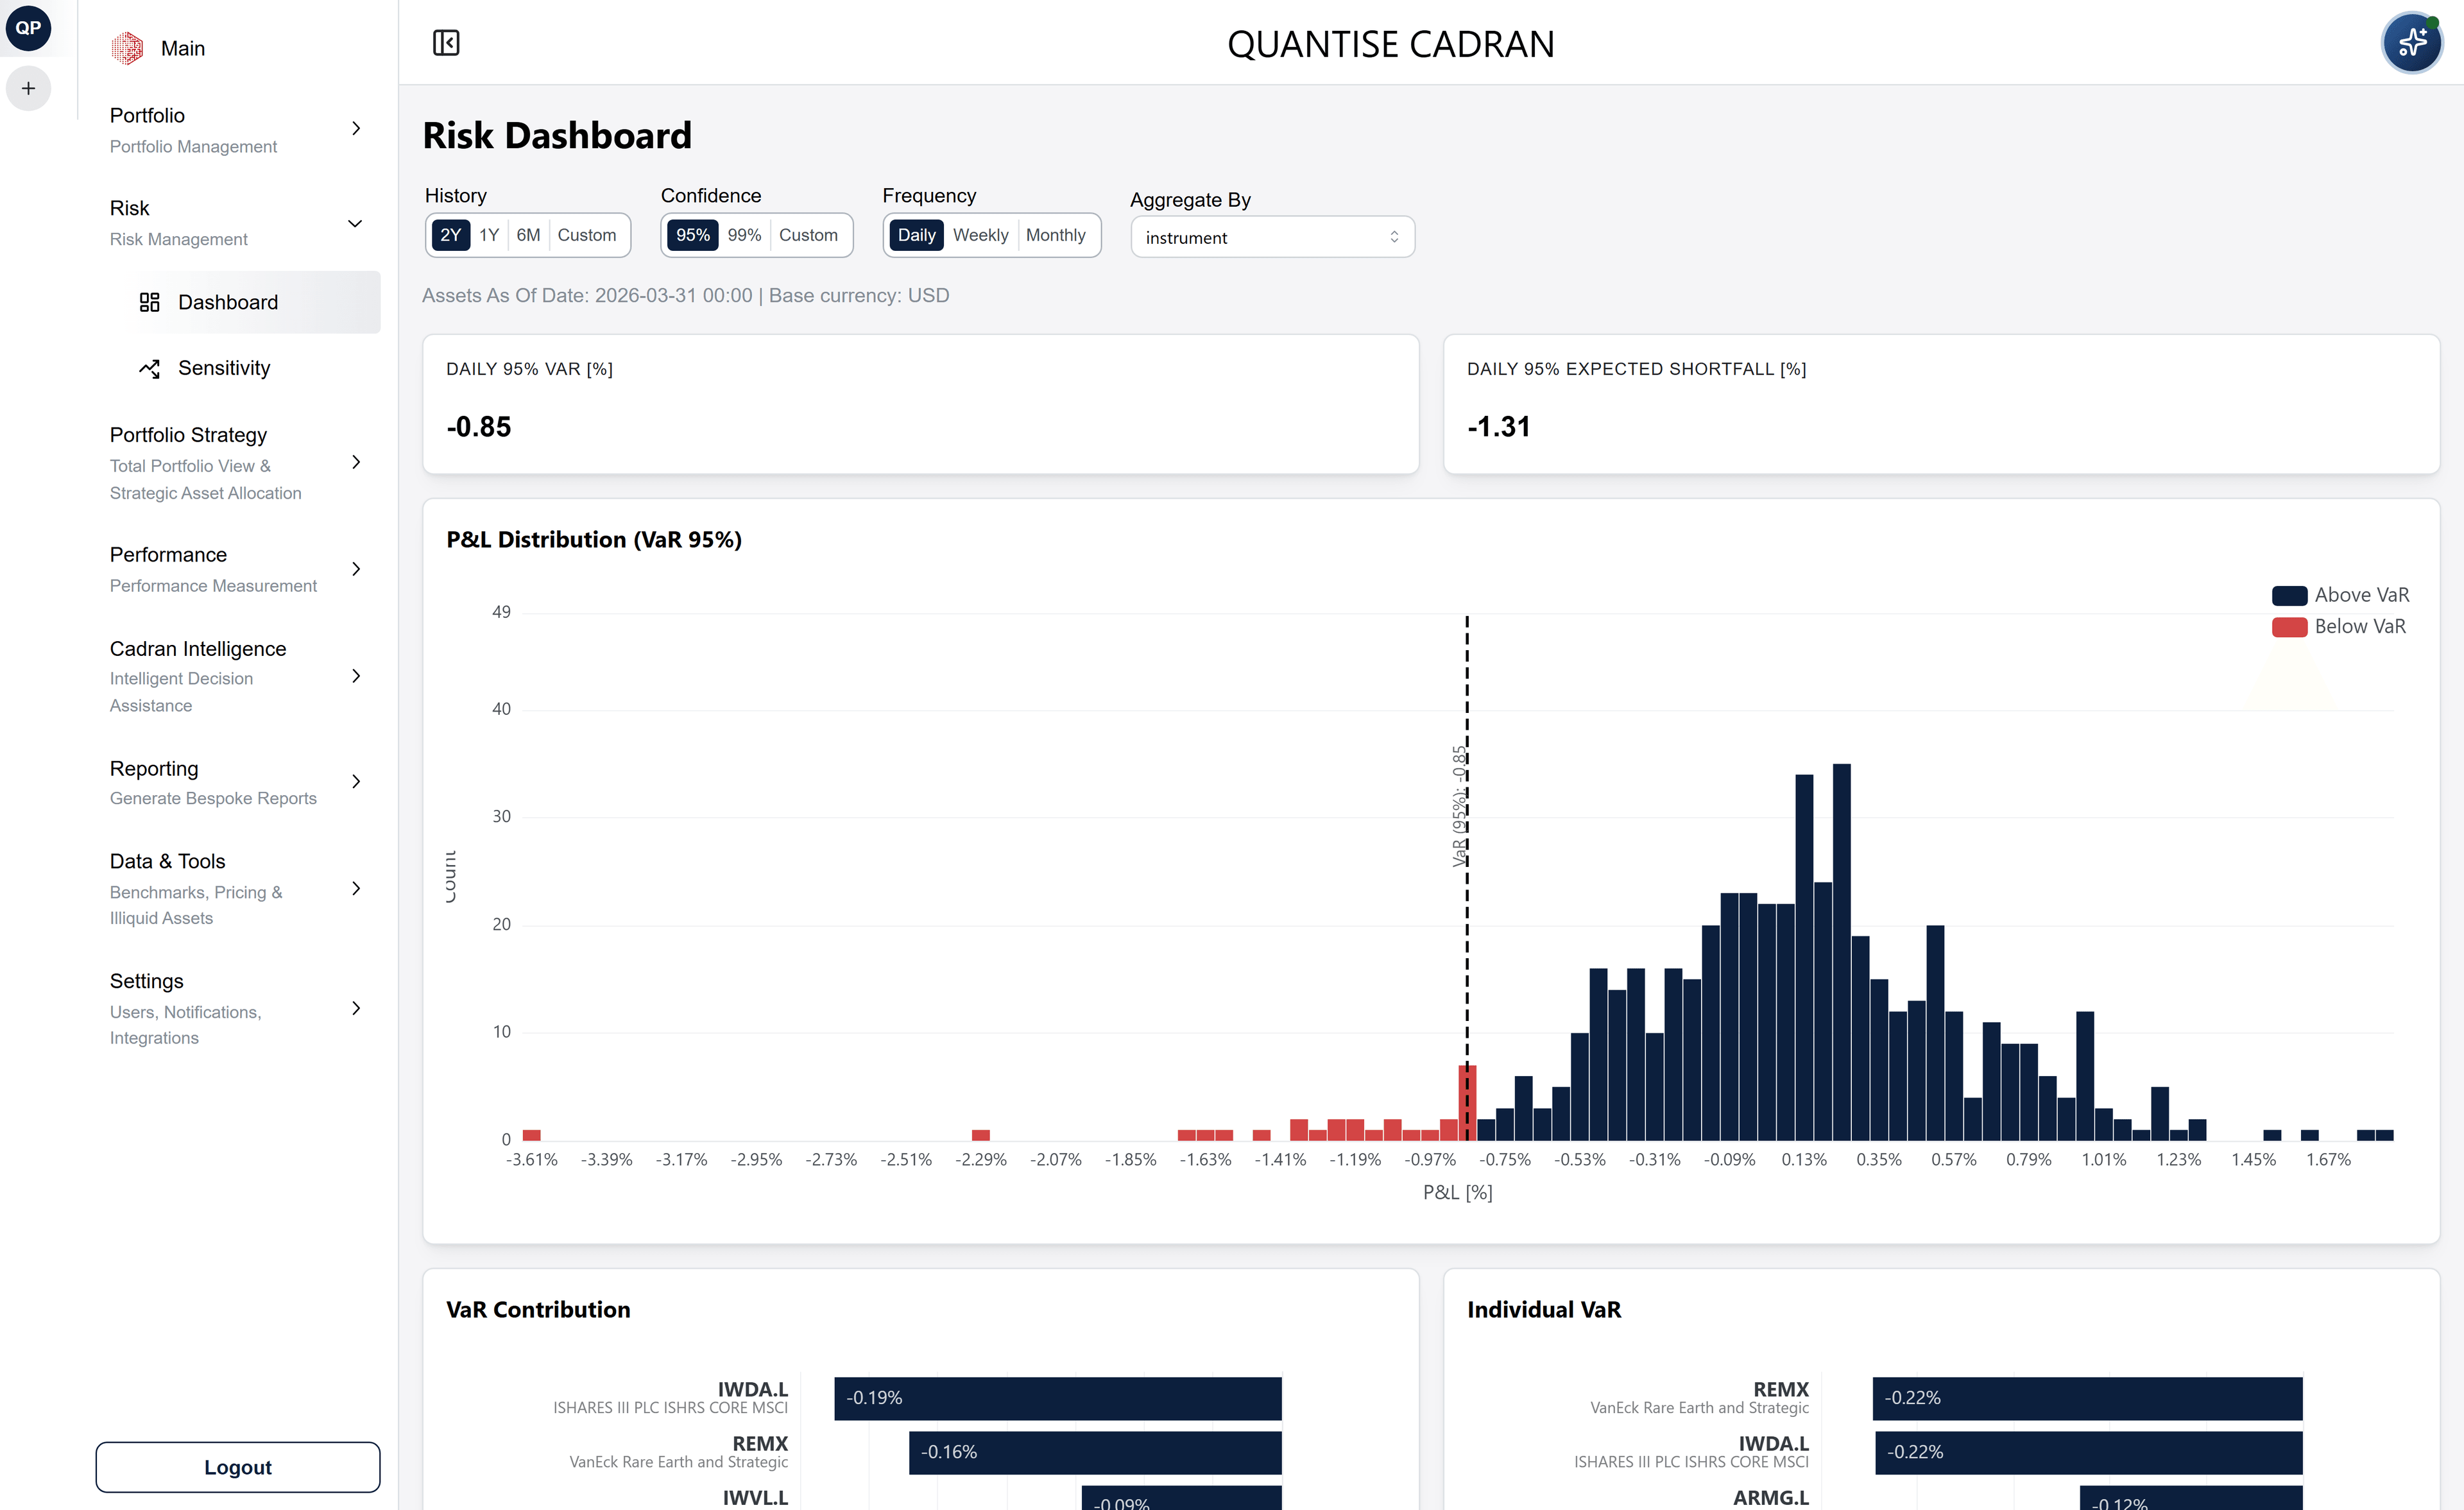
Task: Expand the Settings section chevron
Action: coord(356,1008)
